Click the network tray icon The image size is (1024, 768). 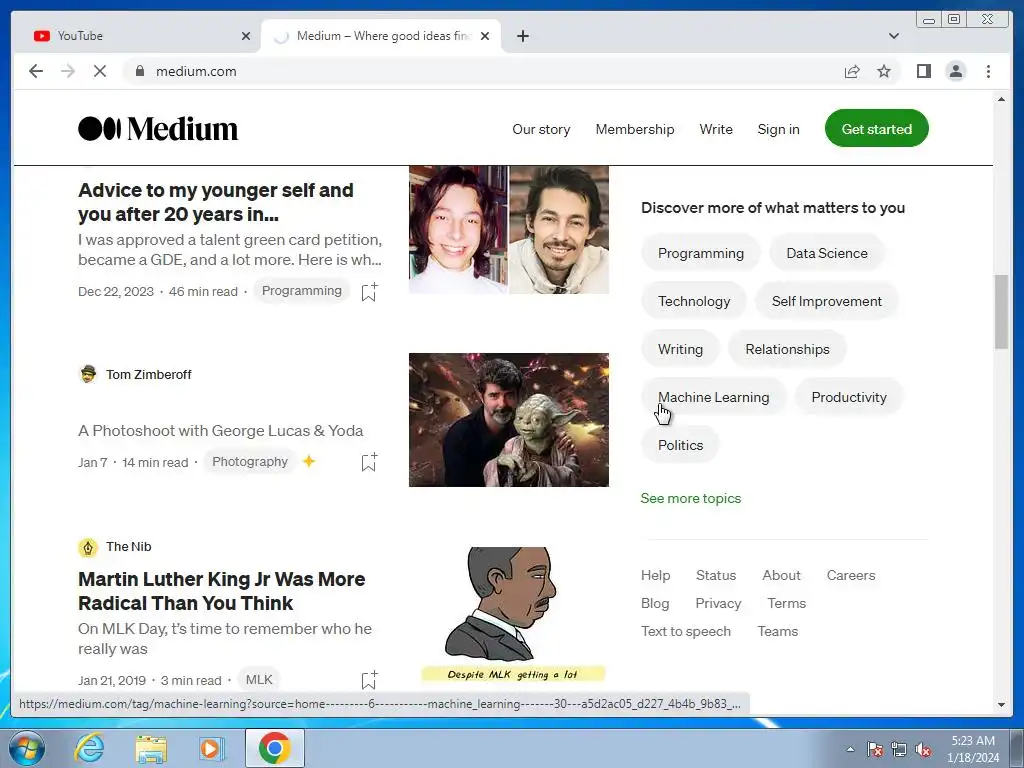pyautogui.click(x=899, y=749)
